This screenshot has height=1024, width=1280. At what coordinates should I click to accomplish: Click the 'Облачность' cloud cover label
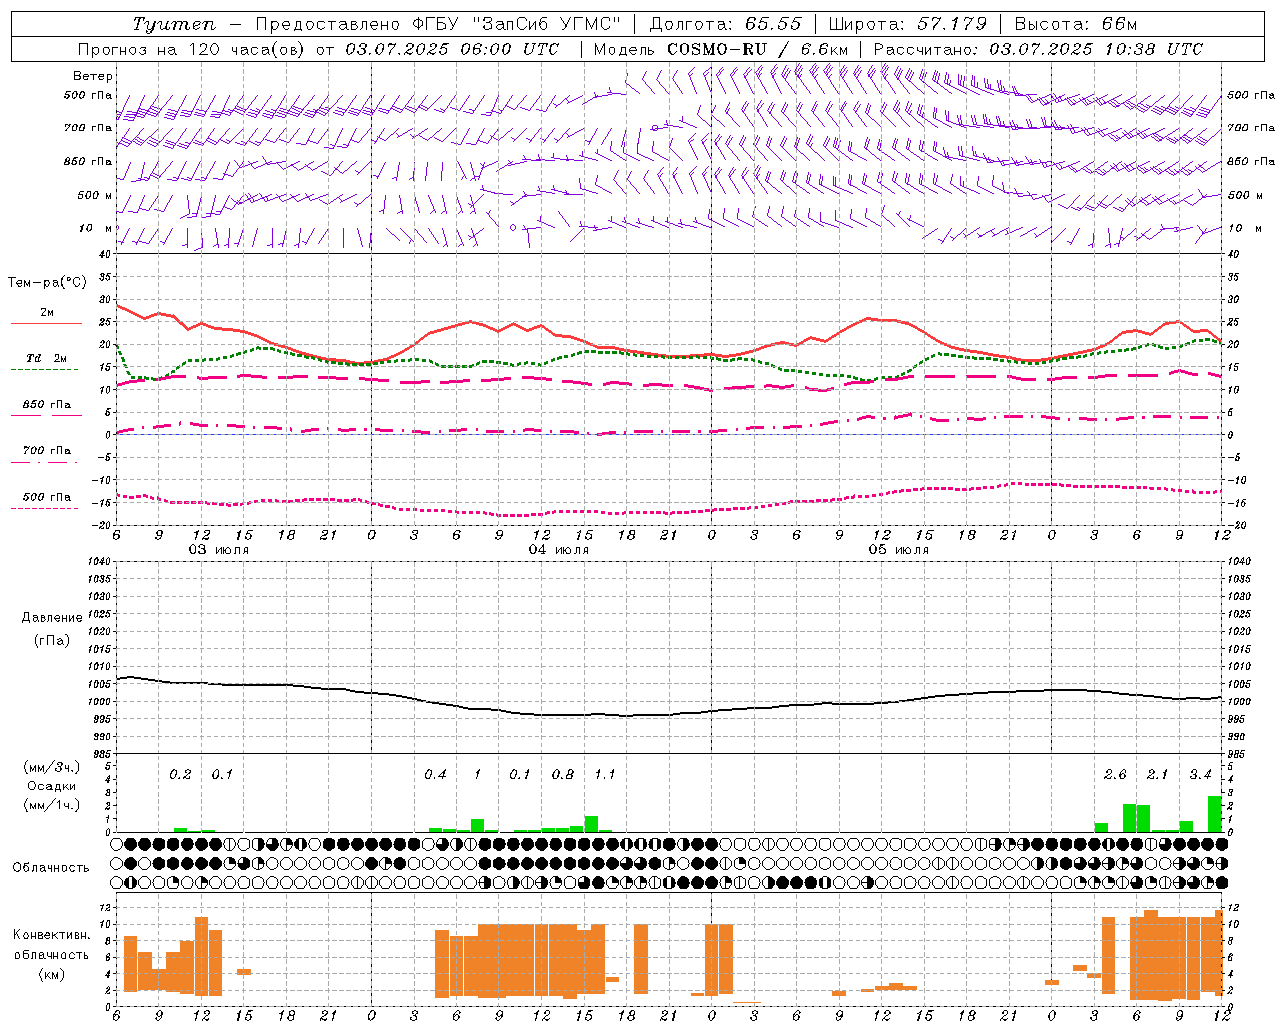click(x=51, y=868)
